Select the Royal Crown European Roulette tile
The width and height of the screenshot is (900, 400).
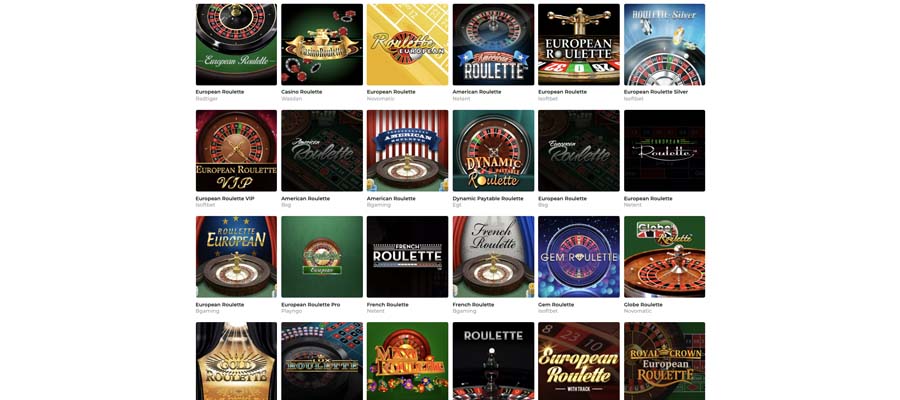click(665, 361)
